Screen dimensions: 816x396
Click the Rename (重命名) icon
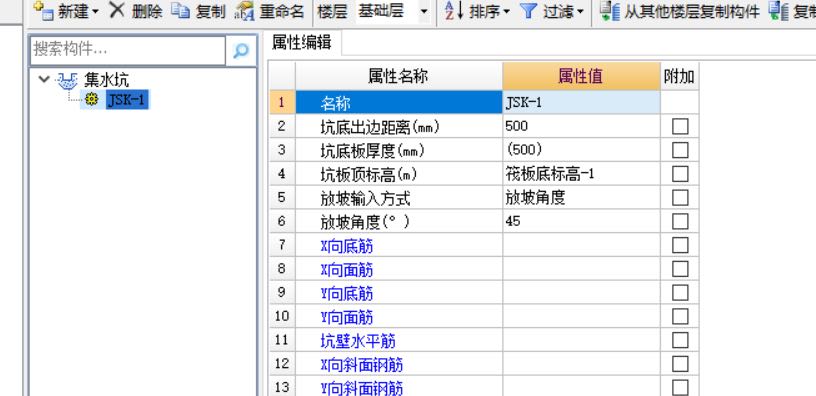click(x=245, y=10)
